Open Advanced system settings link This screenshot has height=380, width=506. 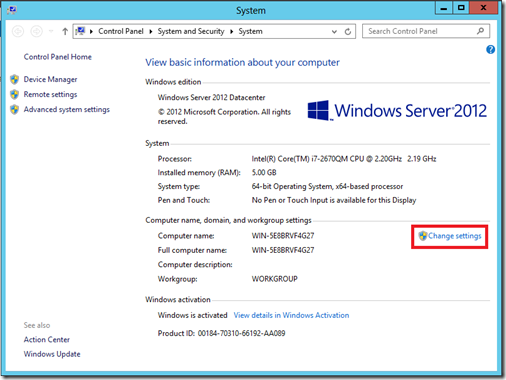tap(67, 109)
